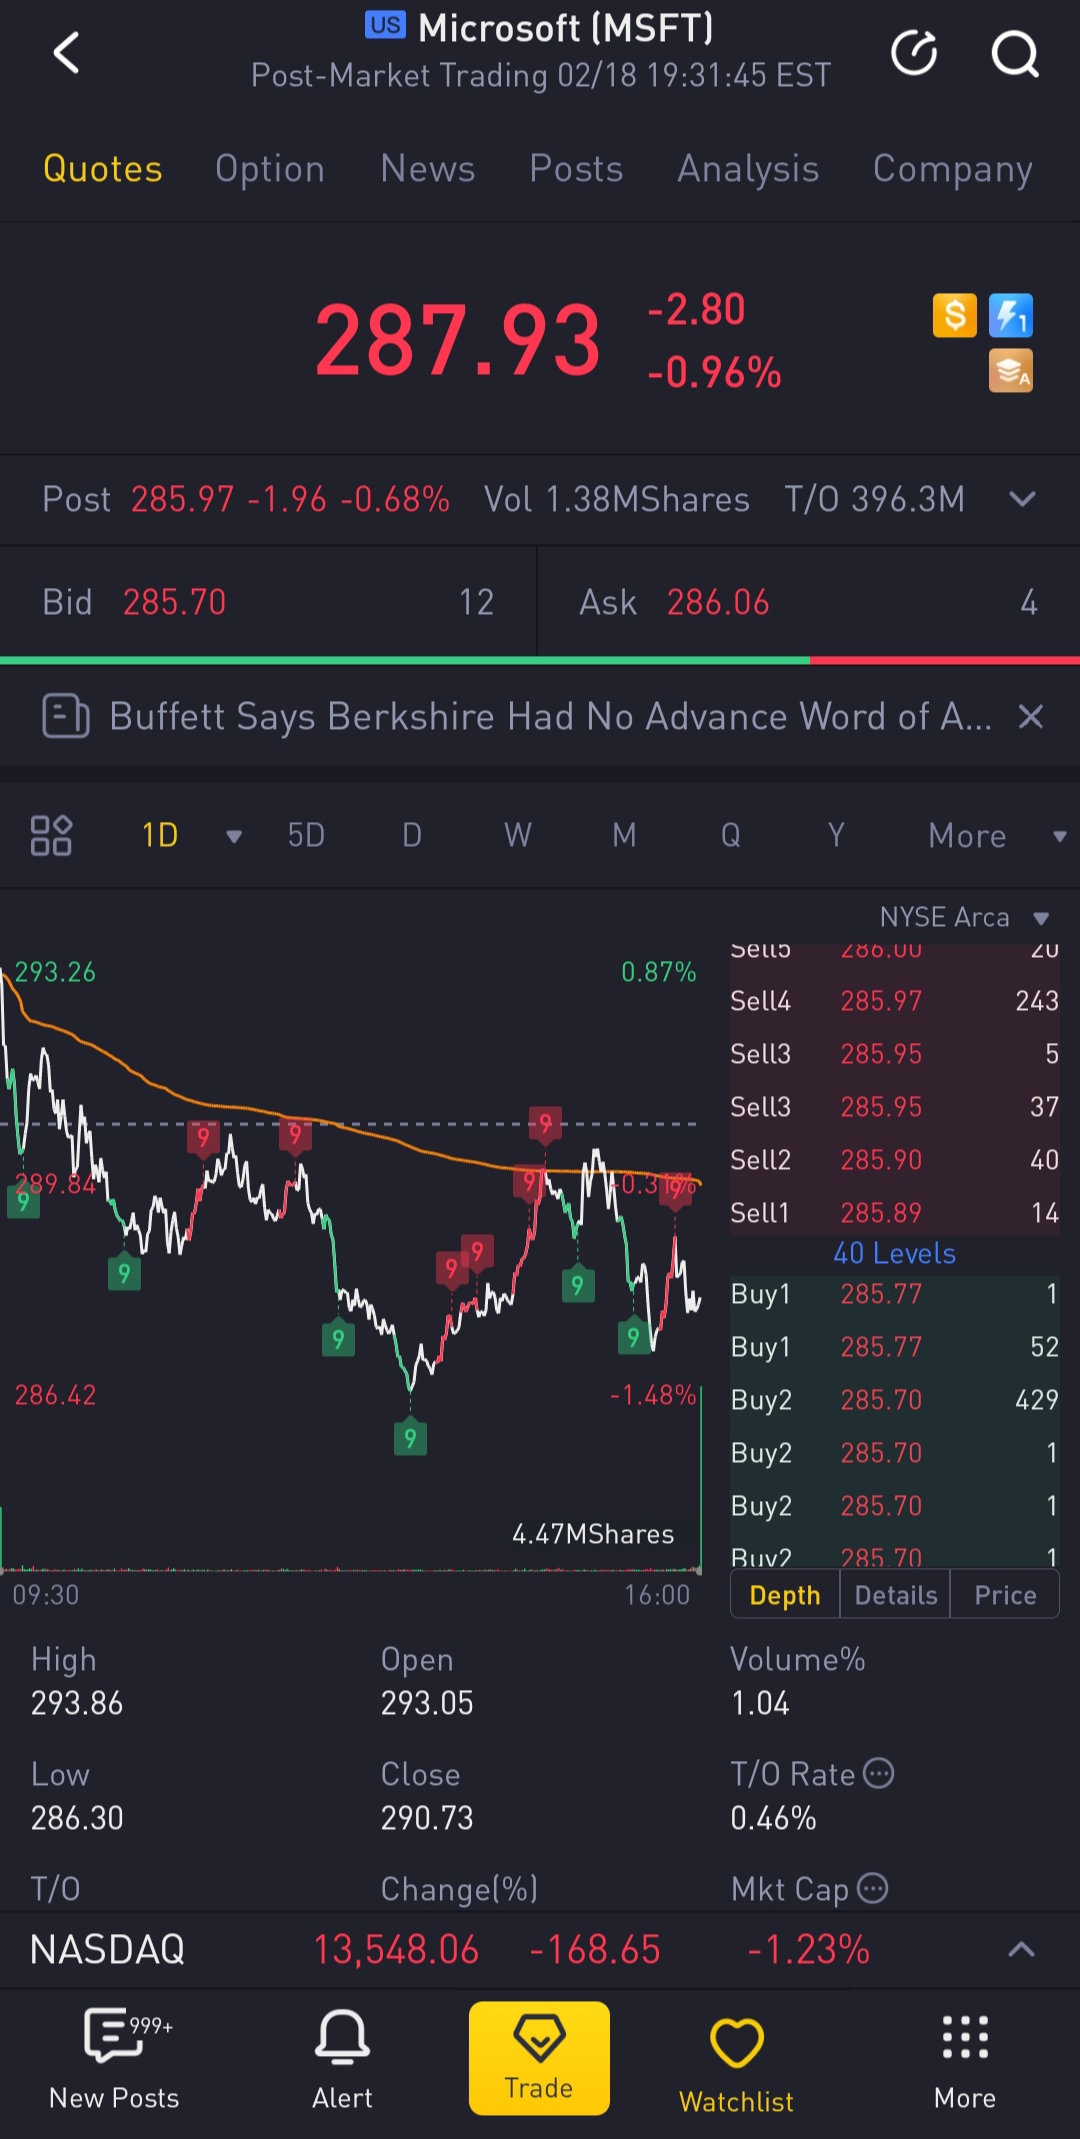Switch to the Option tab
Screen dimensions: 1080x2139
(270, 169)
